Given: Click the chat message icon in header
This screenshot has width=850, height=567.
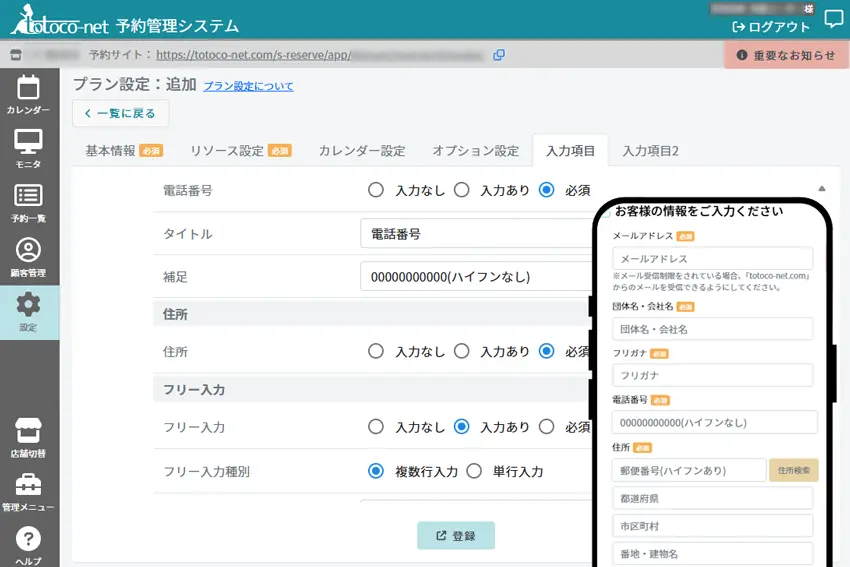Looking at the screenshot, I should point(833,19).
